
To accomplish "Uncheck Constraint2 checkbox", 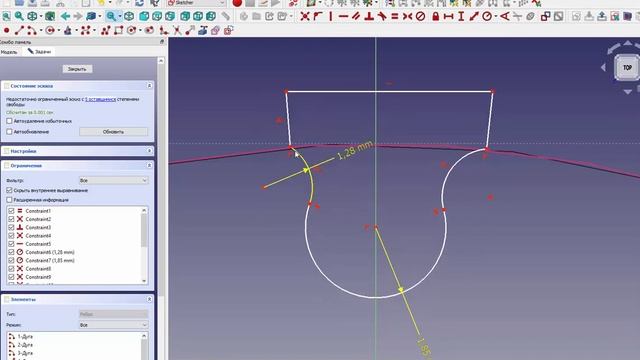I will (x=11, y=219).
